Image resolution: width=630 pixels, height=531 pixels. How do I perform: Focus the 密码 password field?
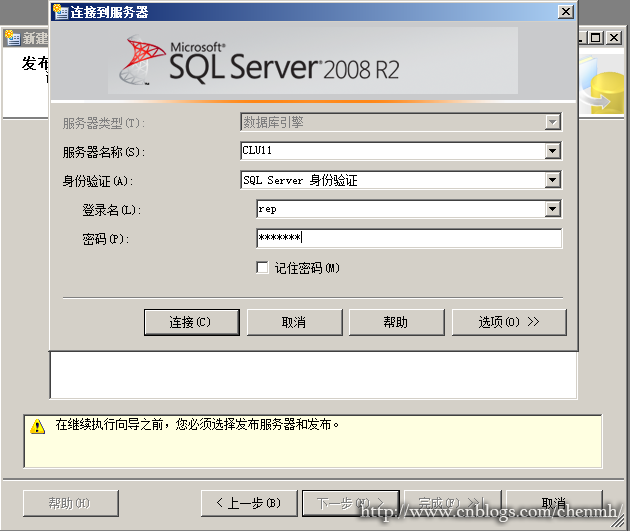[x=408, y=239]
